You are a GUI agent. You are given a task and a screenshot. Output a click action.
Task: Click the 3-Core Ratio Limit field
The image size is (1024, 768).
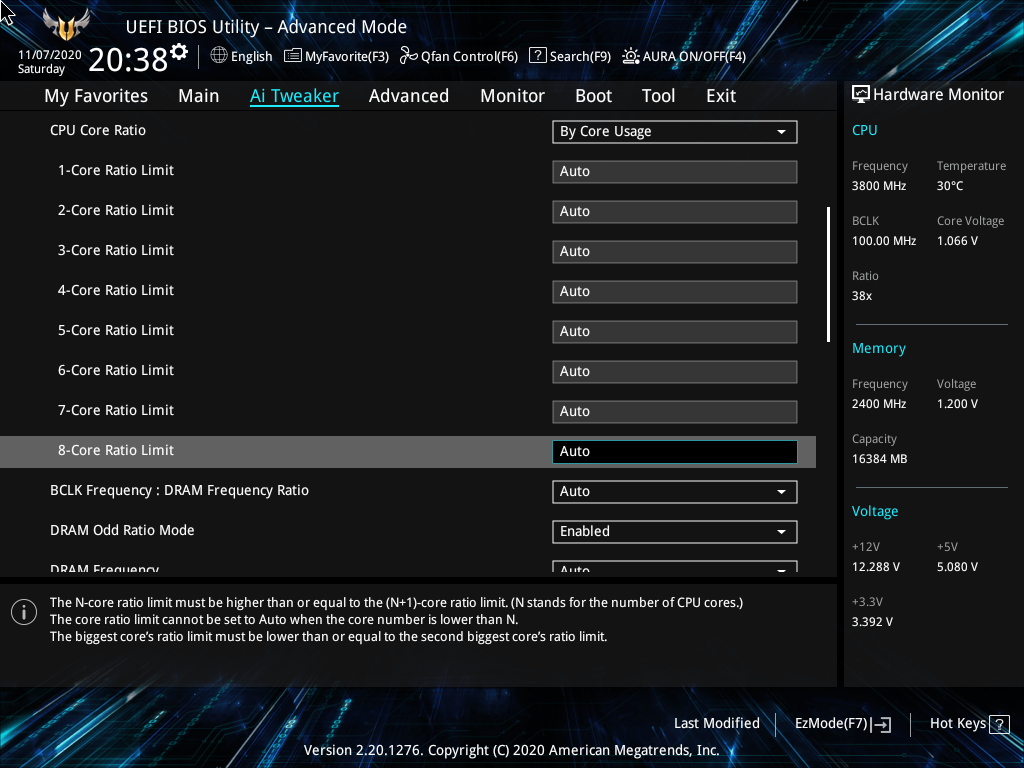pos(675,251)
